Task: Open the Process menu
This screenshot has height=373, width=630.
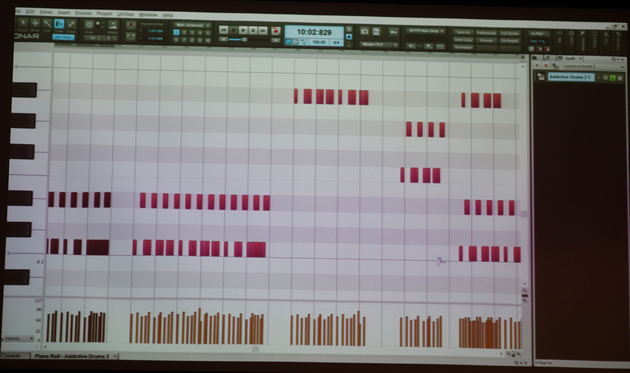Action: 83,13
